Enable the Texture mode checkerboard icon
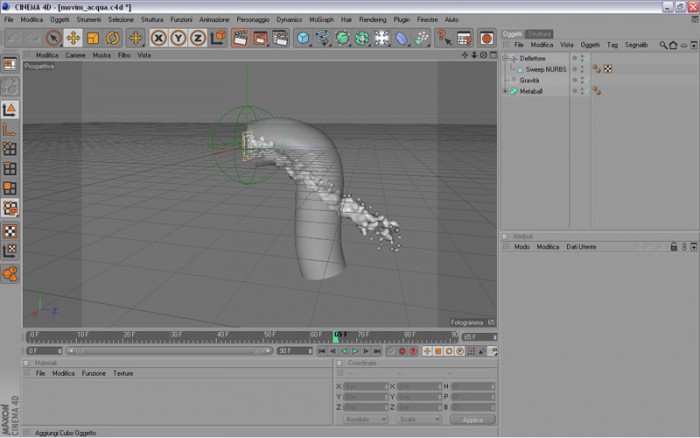The image size is (700, 438). click(x=10, y=231)
